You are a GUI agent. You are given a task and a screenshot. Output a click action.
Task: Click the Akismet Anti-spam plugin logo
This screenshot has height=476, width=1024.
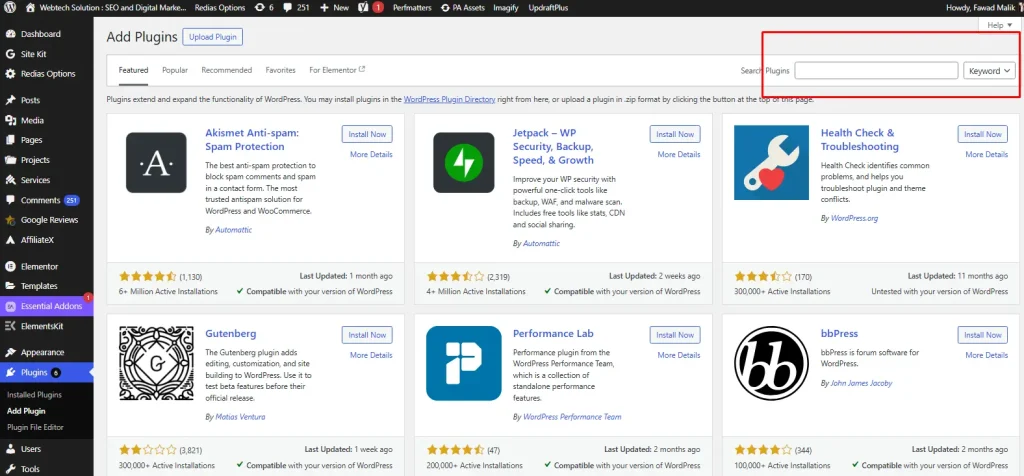click(x=156, y=163)
